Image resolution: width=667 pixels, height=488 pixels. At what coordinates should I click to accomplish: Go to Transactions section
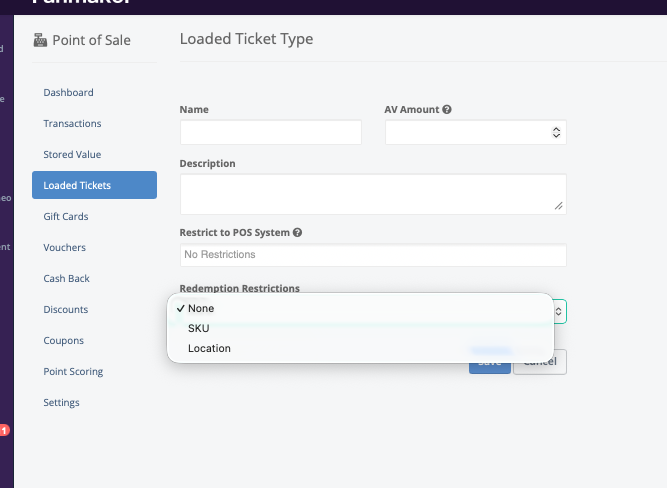(72, 124)
